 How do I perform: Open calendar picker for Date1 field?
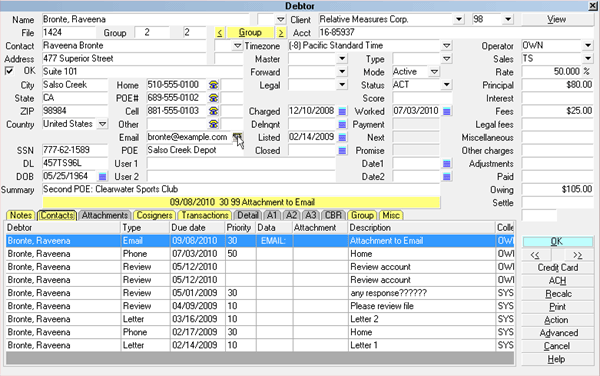pos(446,164)
